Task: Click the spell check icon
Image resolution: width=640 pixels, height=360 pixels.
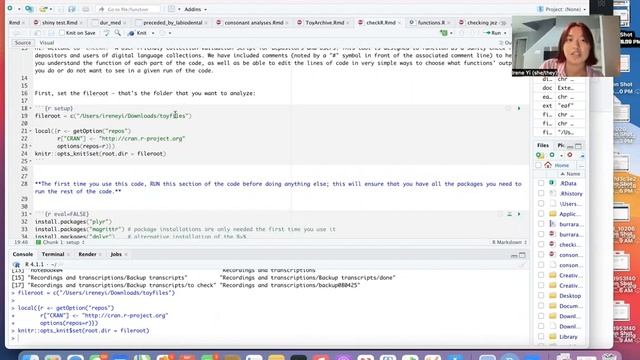Action: click(x=107, y=33)
